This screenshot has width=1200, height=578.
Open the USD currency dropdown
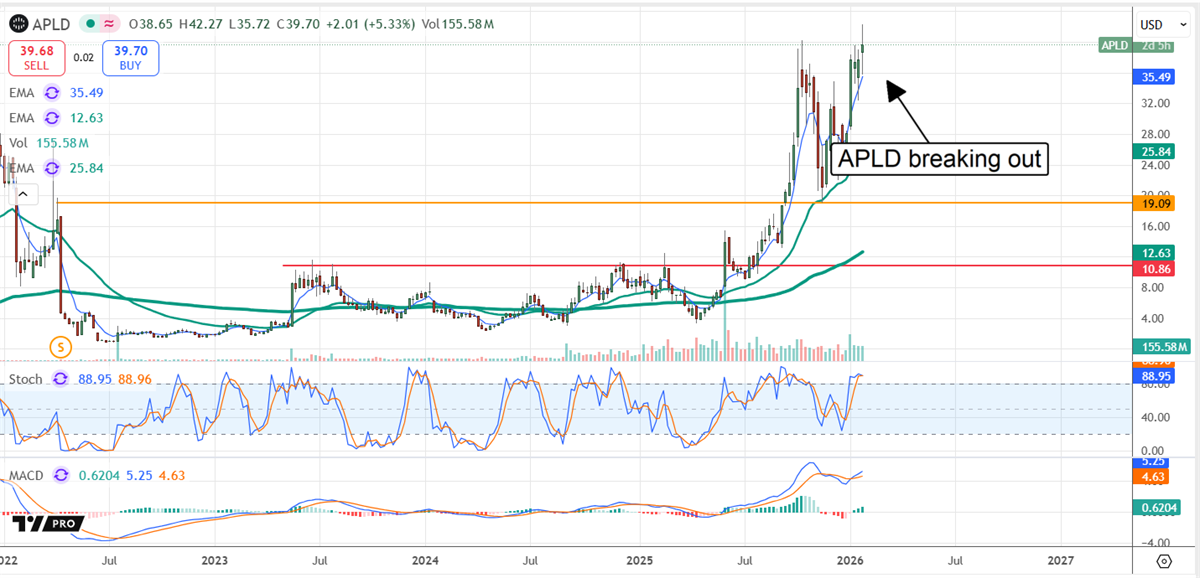click(x=1163, y=24)
